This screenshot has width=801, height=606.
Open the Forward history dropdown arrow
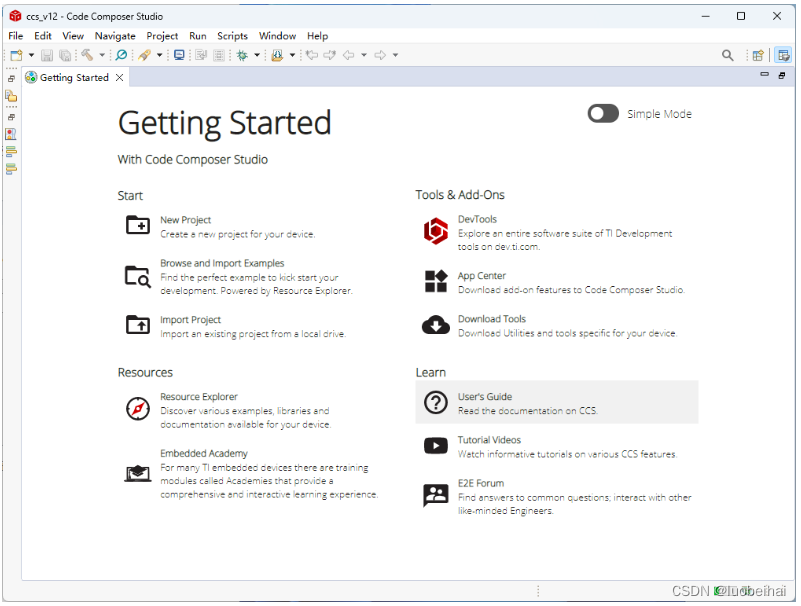[x=395, y=55]
